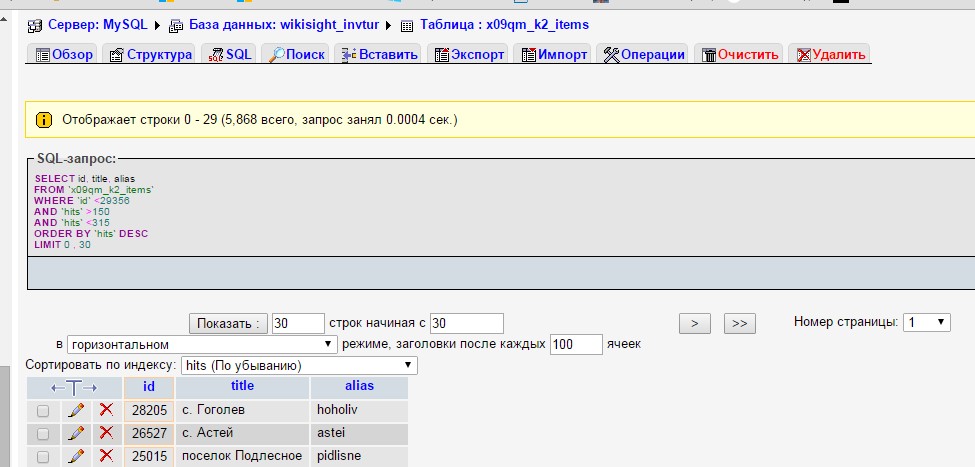Image resolution: width=975 pixels, height=467 pixels.
Task: Click the red delete X for с. Гоголев
Action: 106,410
